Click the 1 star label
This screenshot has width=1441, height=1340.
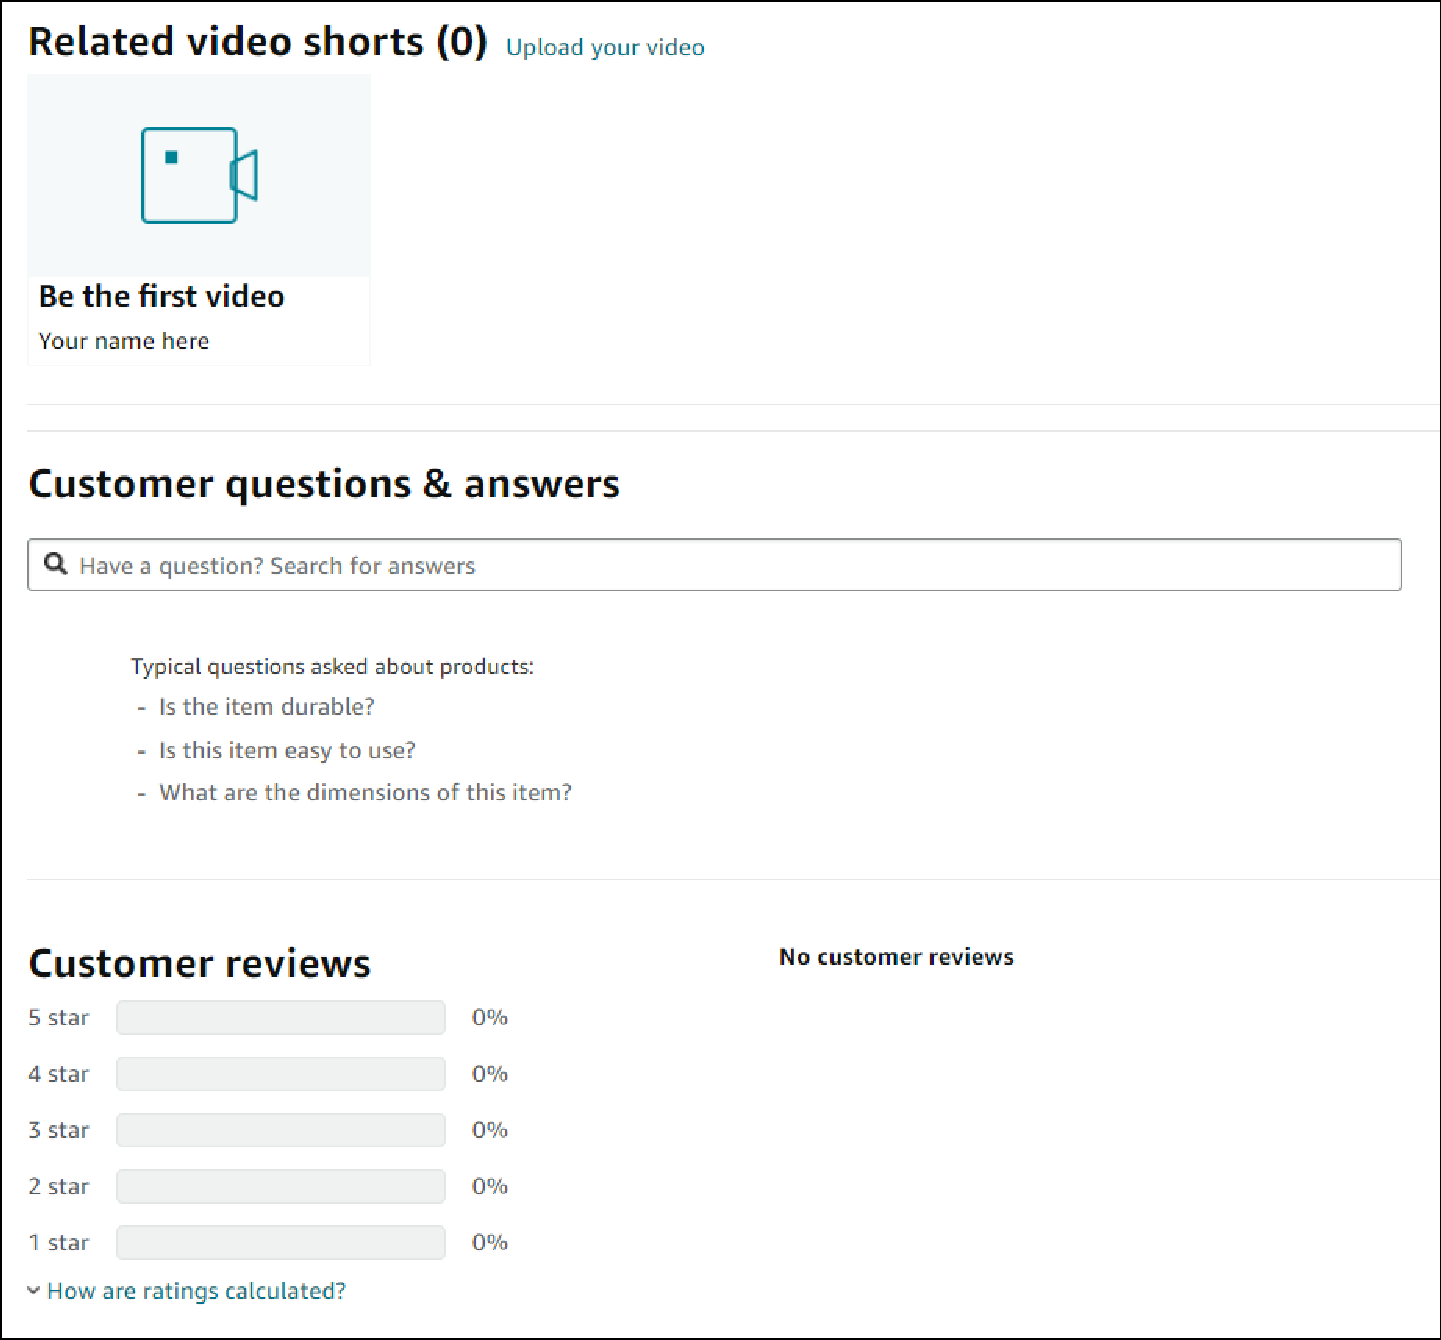coord(59,1242)
